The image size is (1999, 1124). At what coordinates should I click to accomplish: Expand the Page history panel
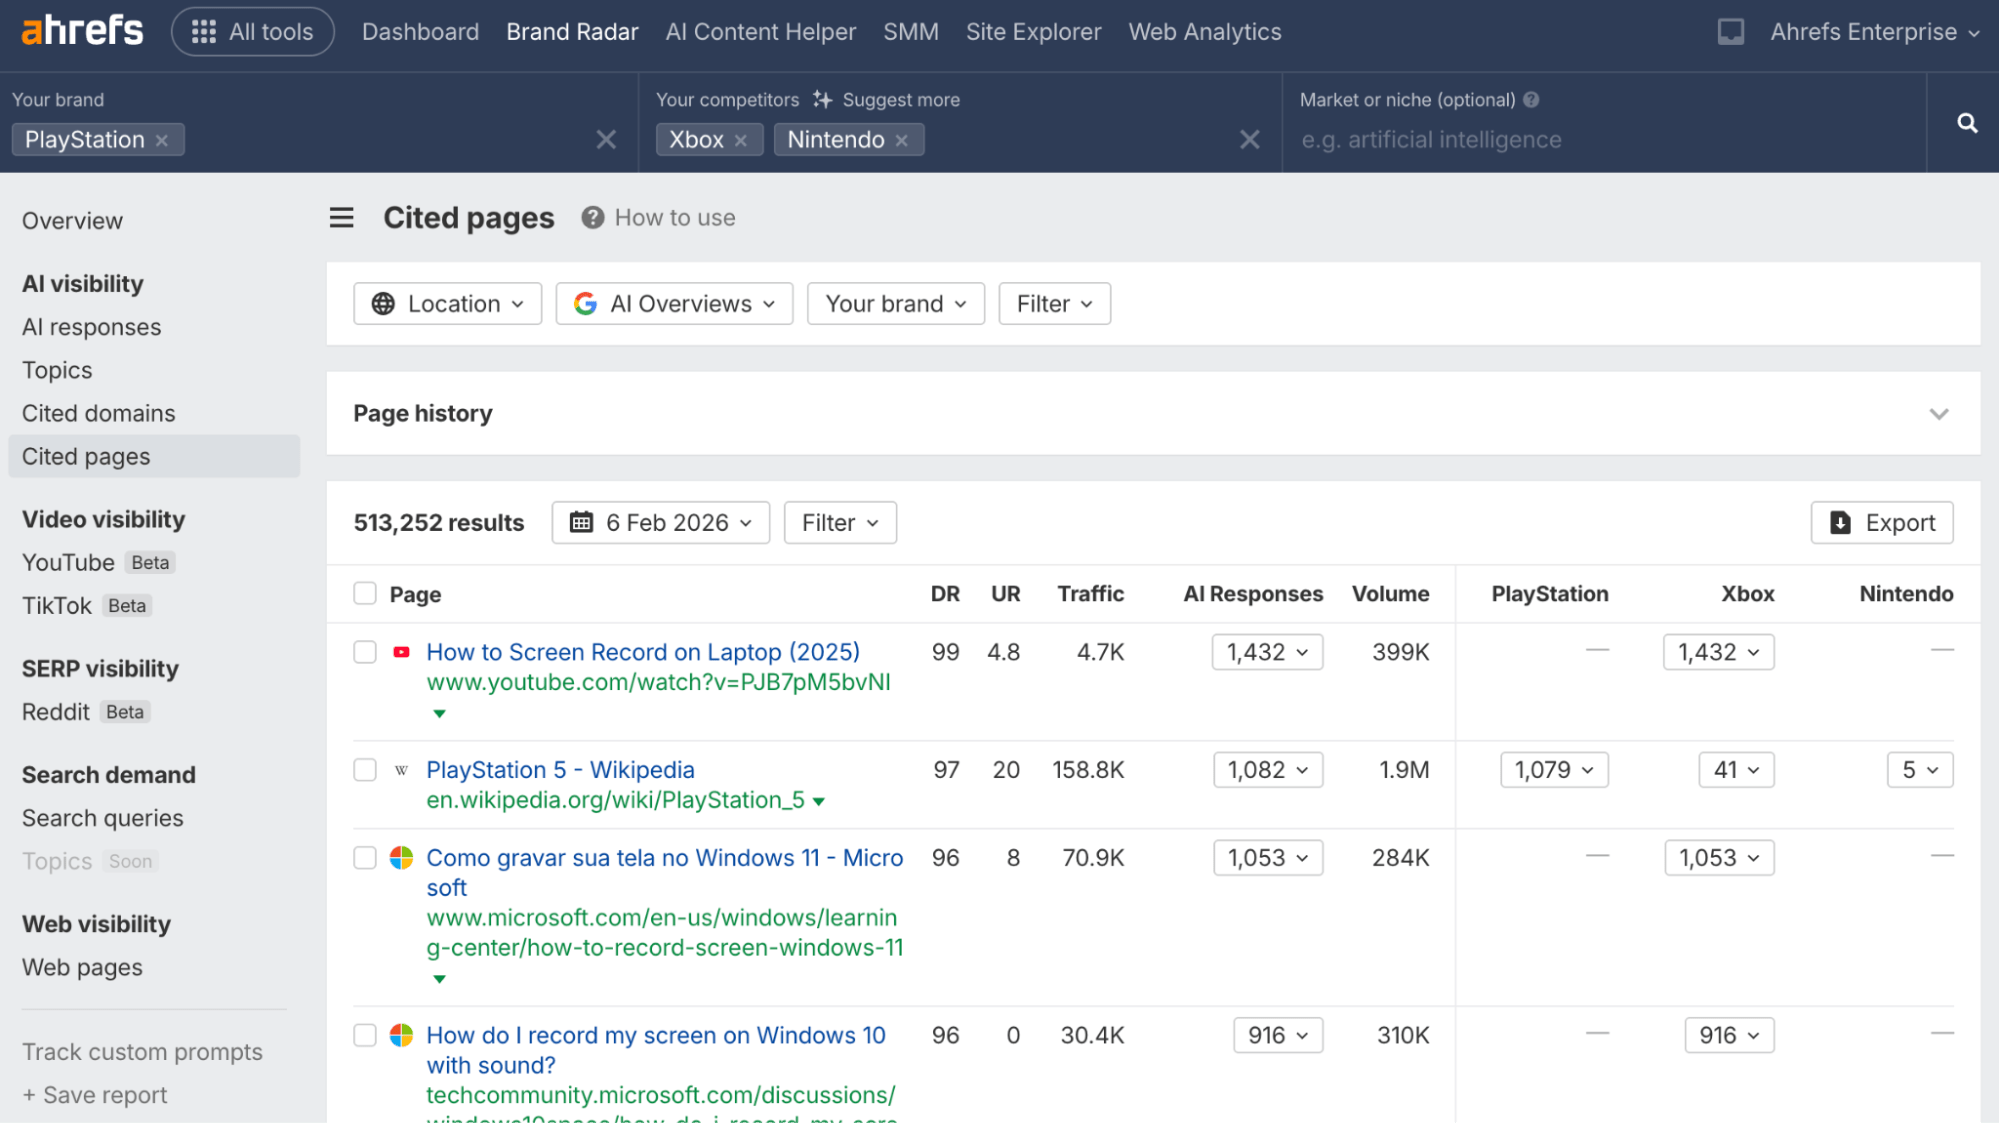pyautogui.click(x=1938, y=414)
